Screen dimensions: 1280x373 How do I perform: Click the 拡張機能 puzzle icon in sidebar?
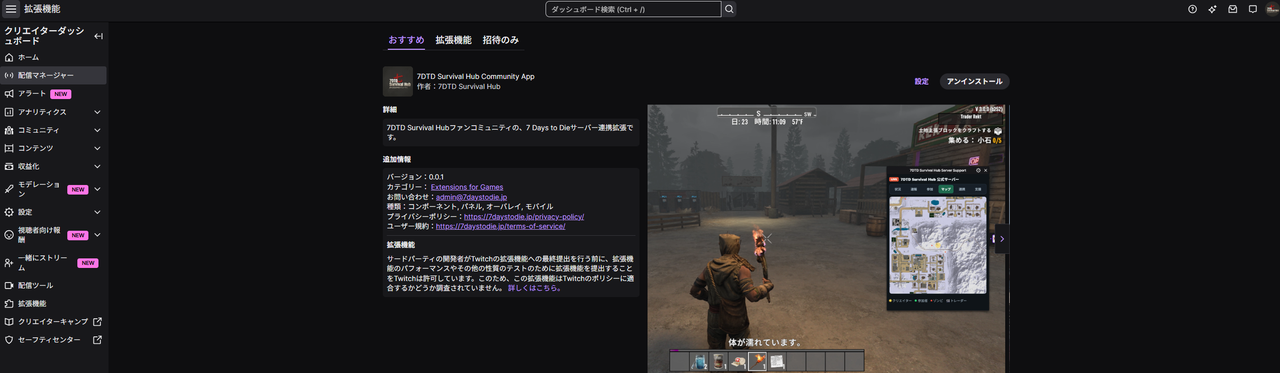tap(9, 303)
